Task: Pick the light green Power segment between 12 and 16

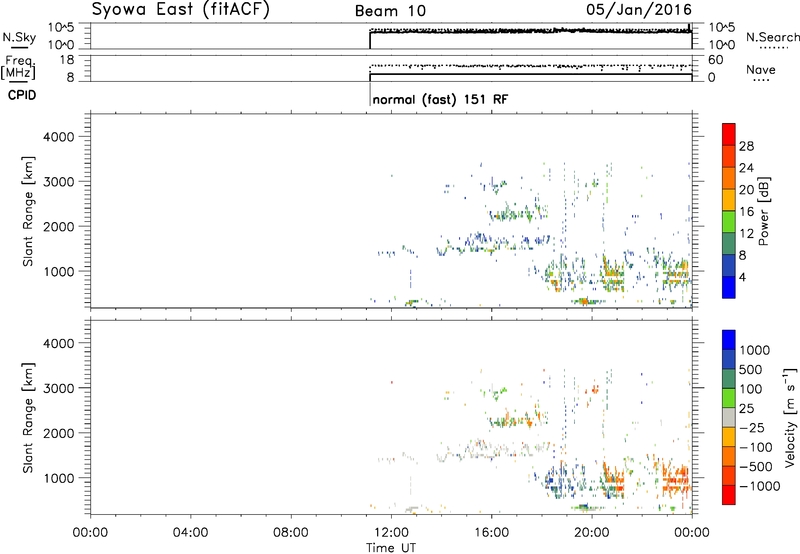Action: click(x=729, y=221)
